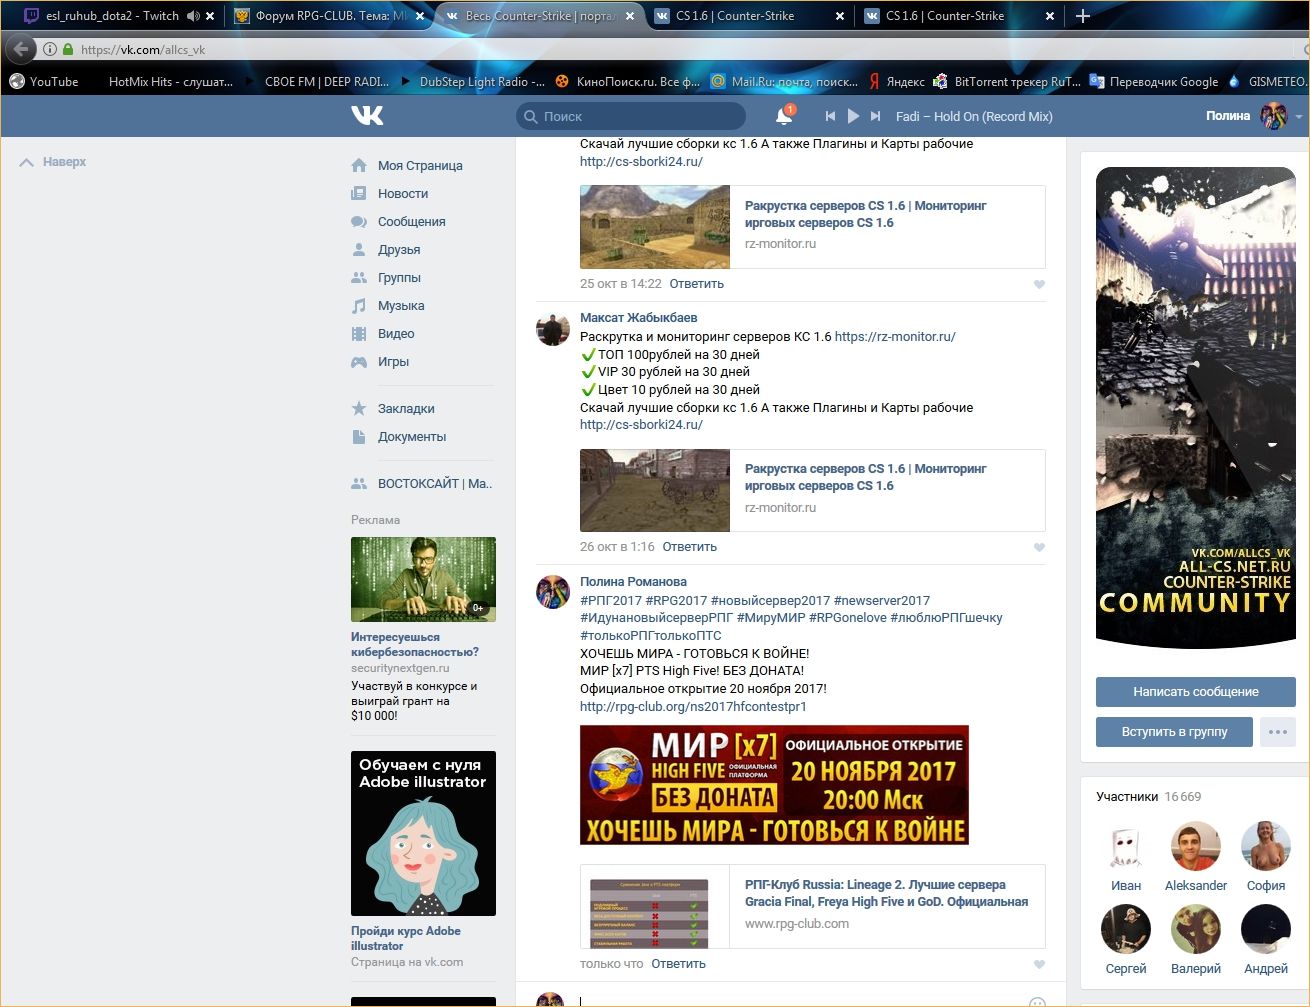
Task: Click the VK logo in the header
Action: pos(367,116)
